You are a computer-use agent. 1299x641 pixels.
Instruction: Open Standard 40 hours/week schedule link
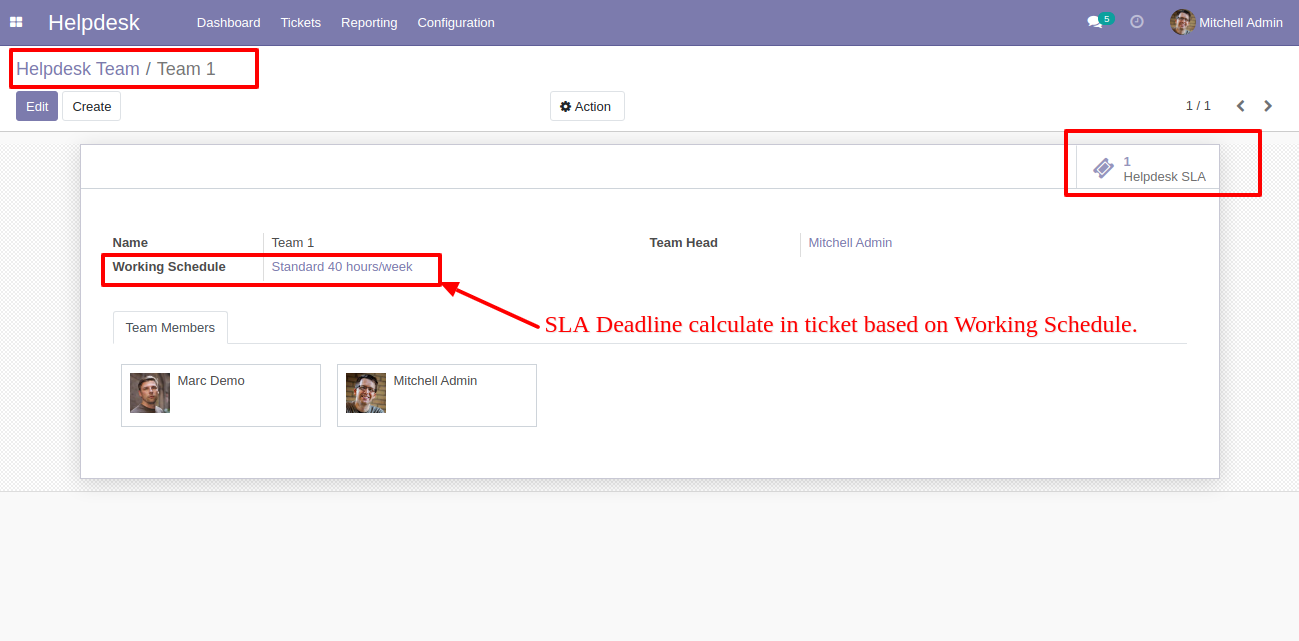tap(342, 267)
